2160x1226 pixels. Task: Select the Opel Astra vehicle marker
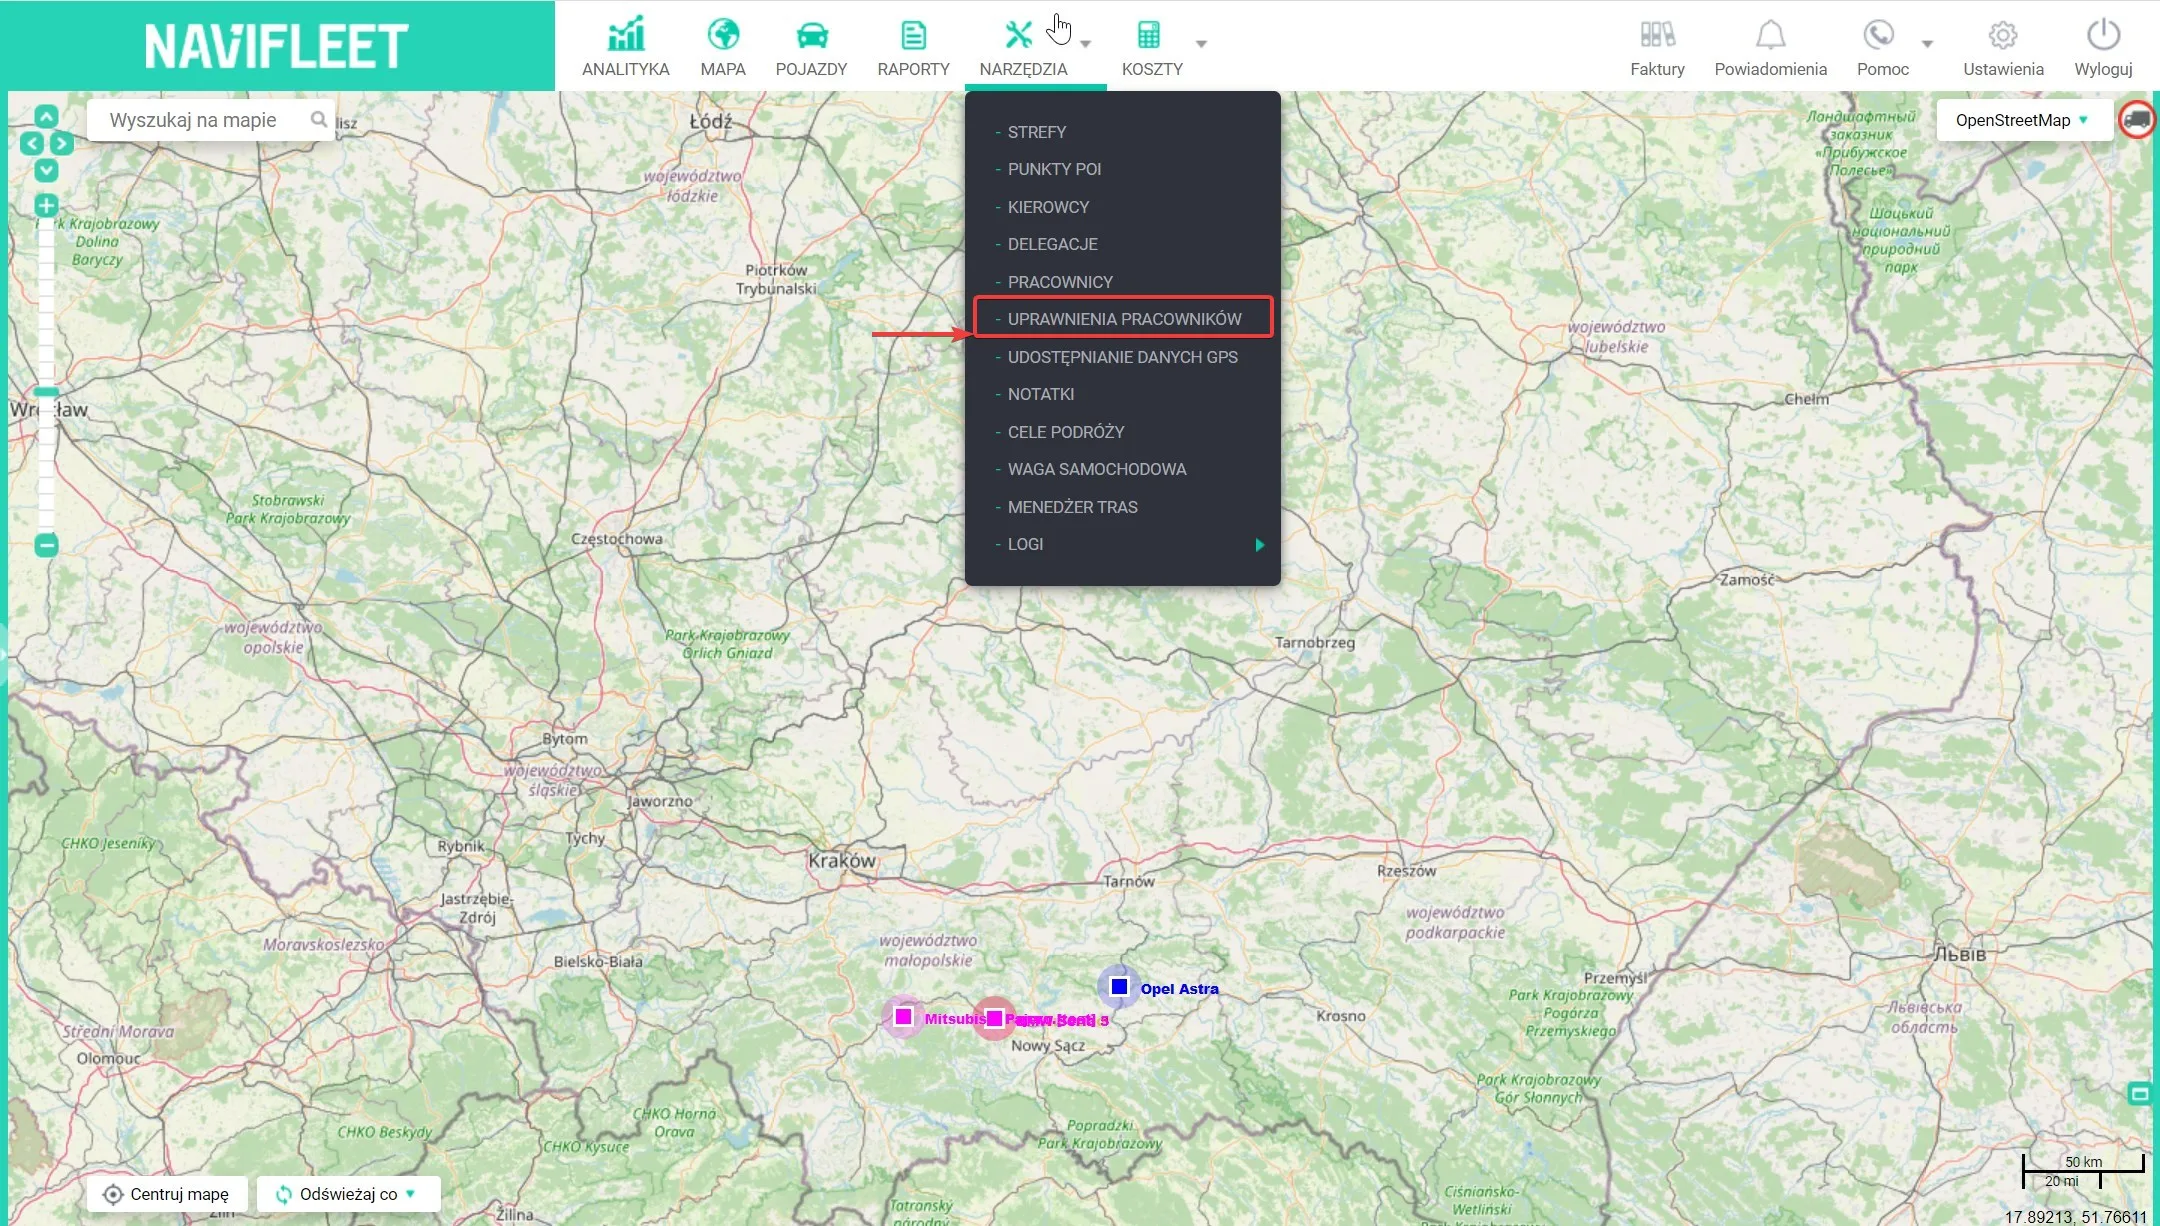pyautogui.click(x=1119, y=987)
